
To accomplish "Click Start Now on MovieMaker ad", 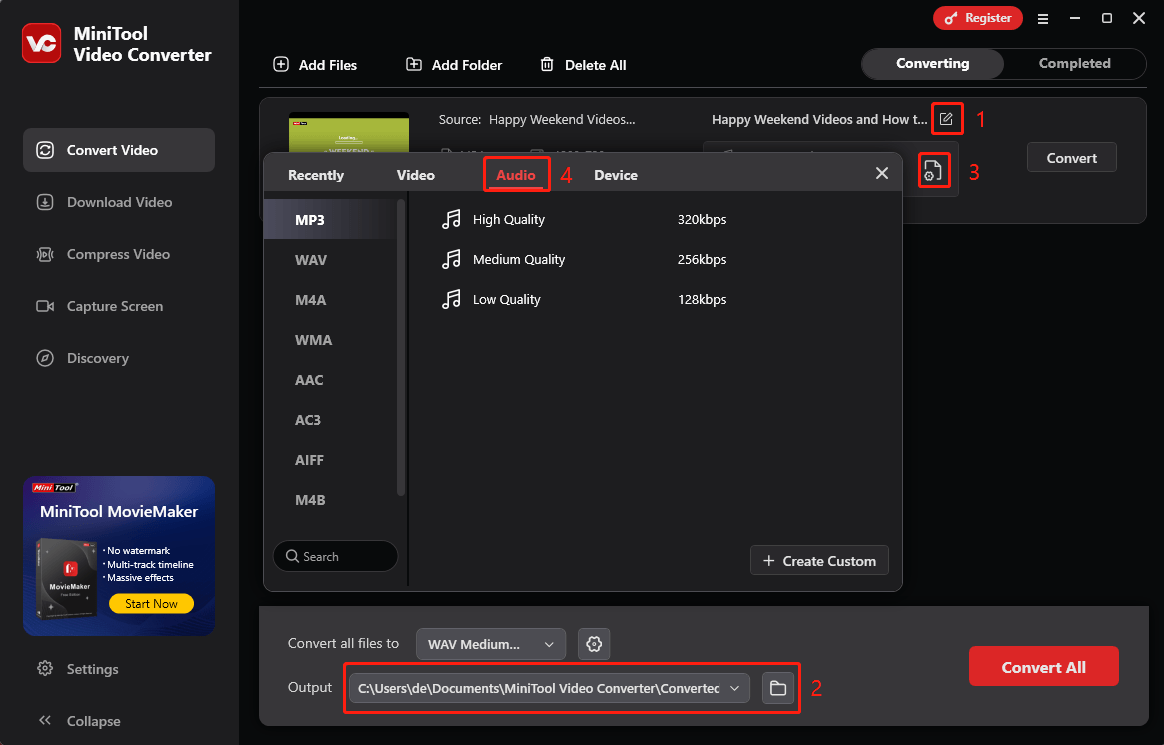I will click(x=151, y=603).
